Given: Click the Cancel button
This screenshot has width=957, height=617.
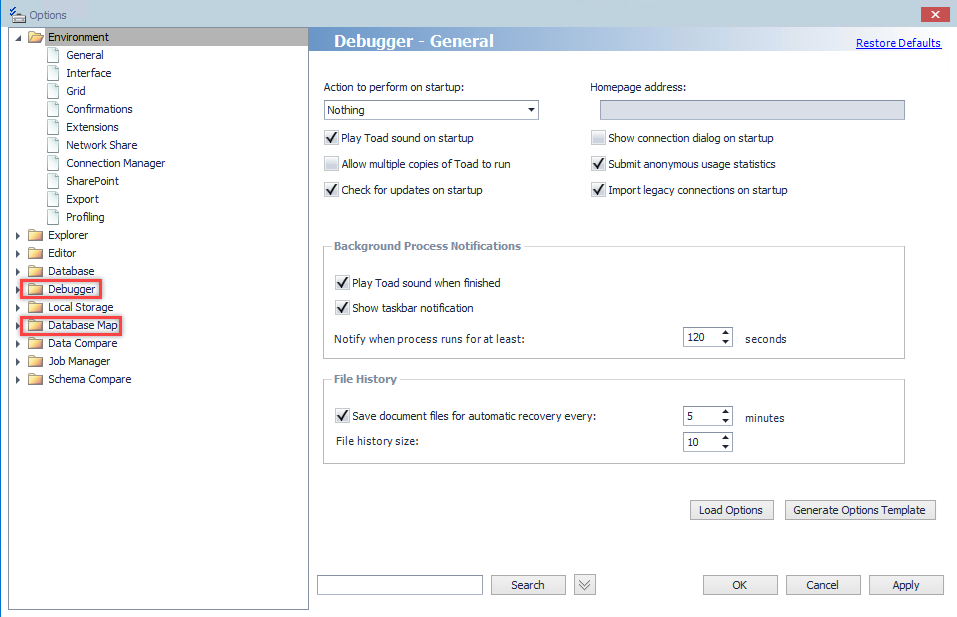Looking at the screenshot, I should (823, 585).
